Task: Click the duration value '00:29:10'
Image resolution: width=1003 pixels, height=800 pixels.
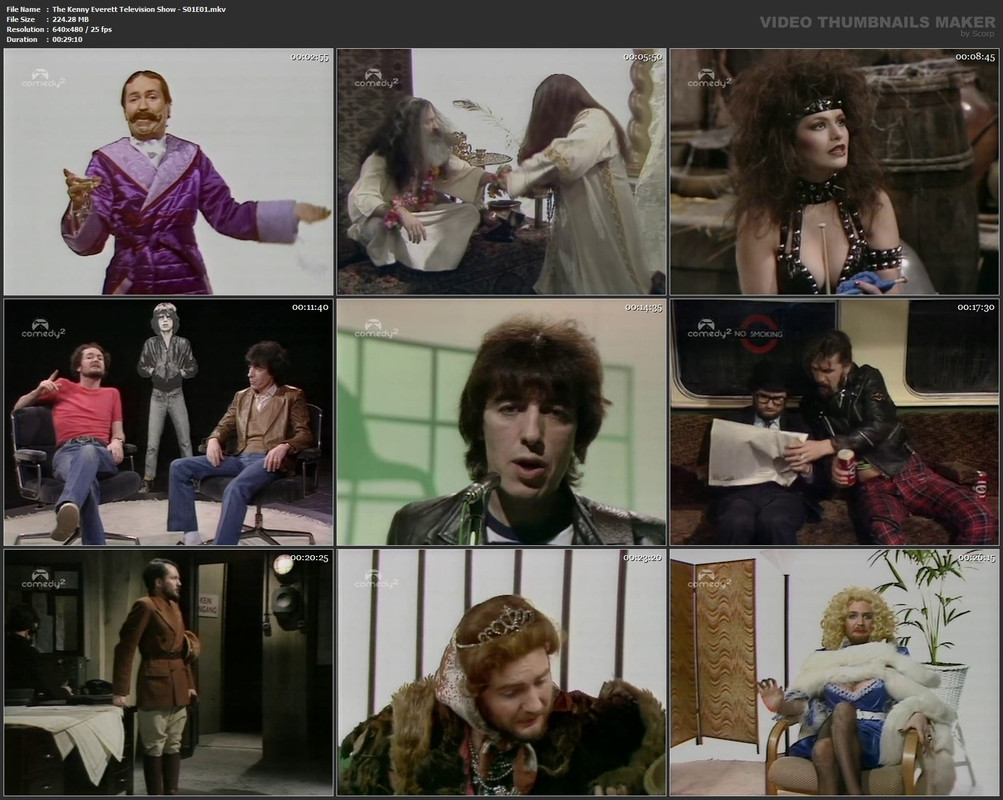Action: pyautogui.click(x=67, y=39)
